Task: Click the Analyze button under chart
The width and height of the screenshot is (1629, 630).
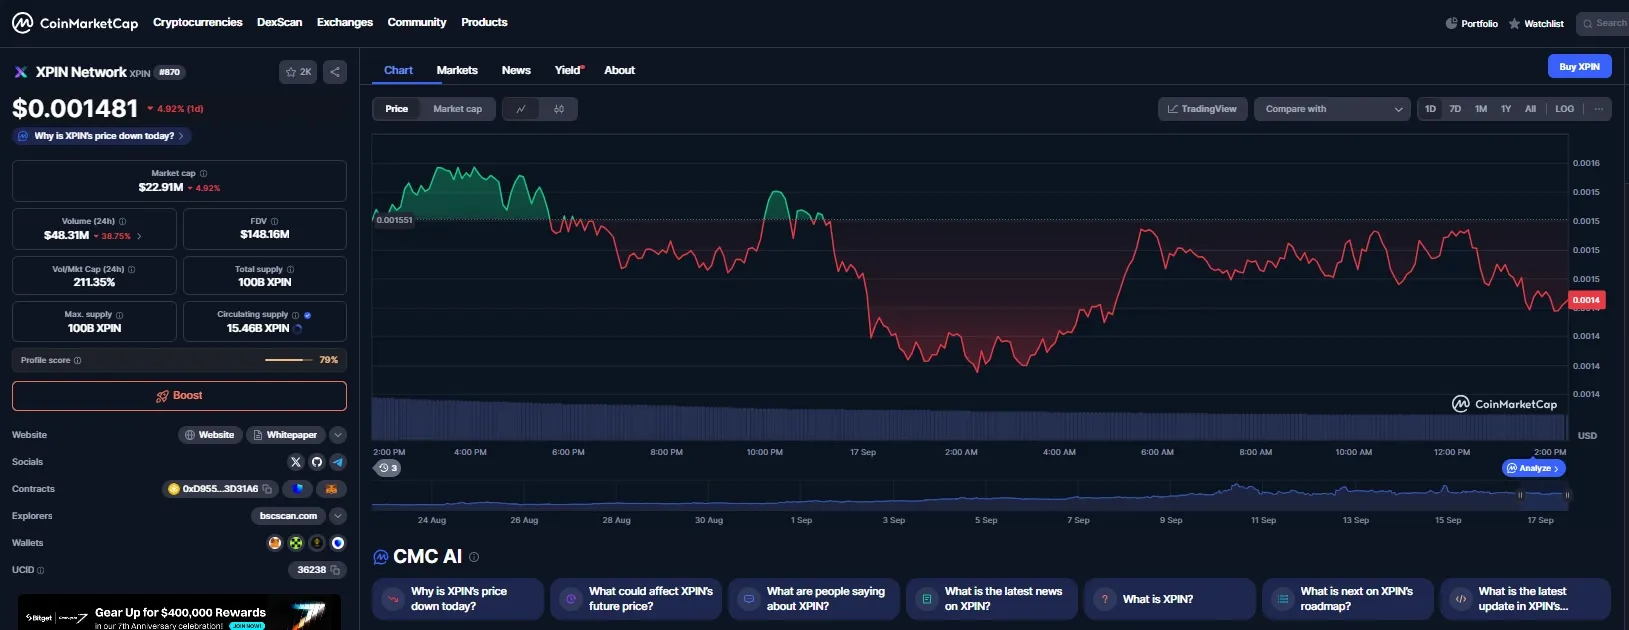Action: [x=1534, y=468]
